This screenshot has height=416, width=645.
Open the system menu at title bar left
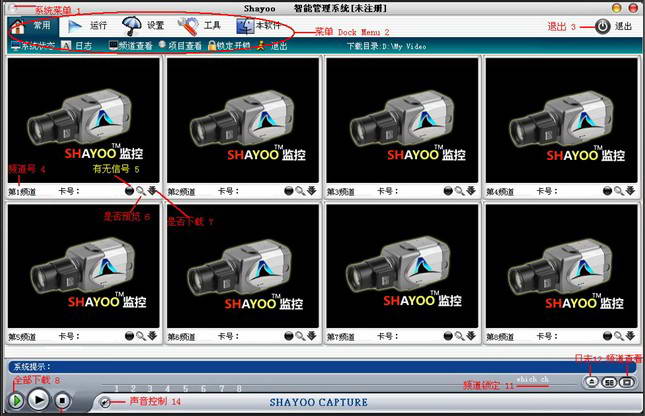(13, 8)
